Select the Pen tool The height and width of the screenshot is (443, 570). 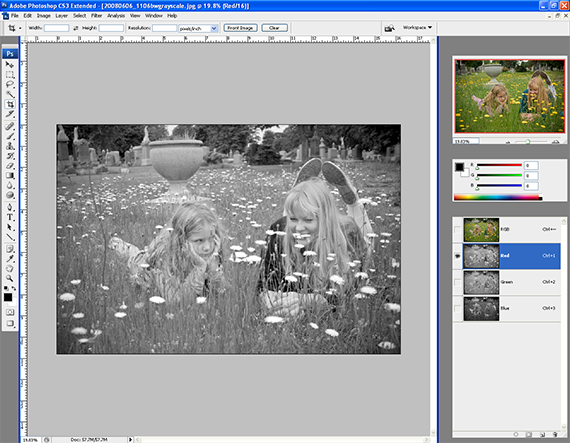click(10, 207)
